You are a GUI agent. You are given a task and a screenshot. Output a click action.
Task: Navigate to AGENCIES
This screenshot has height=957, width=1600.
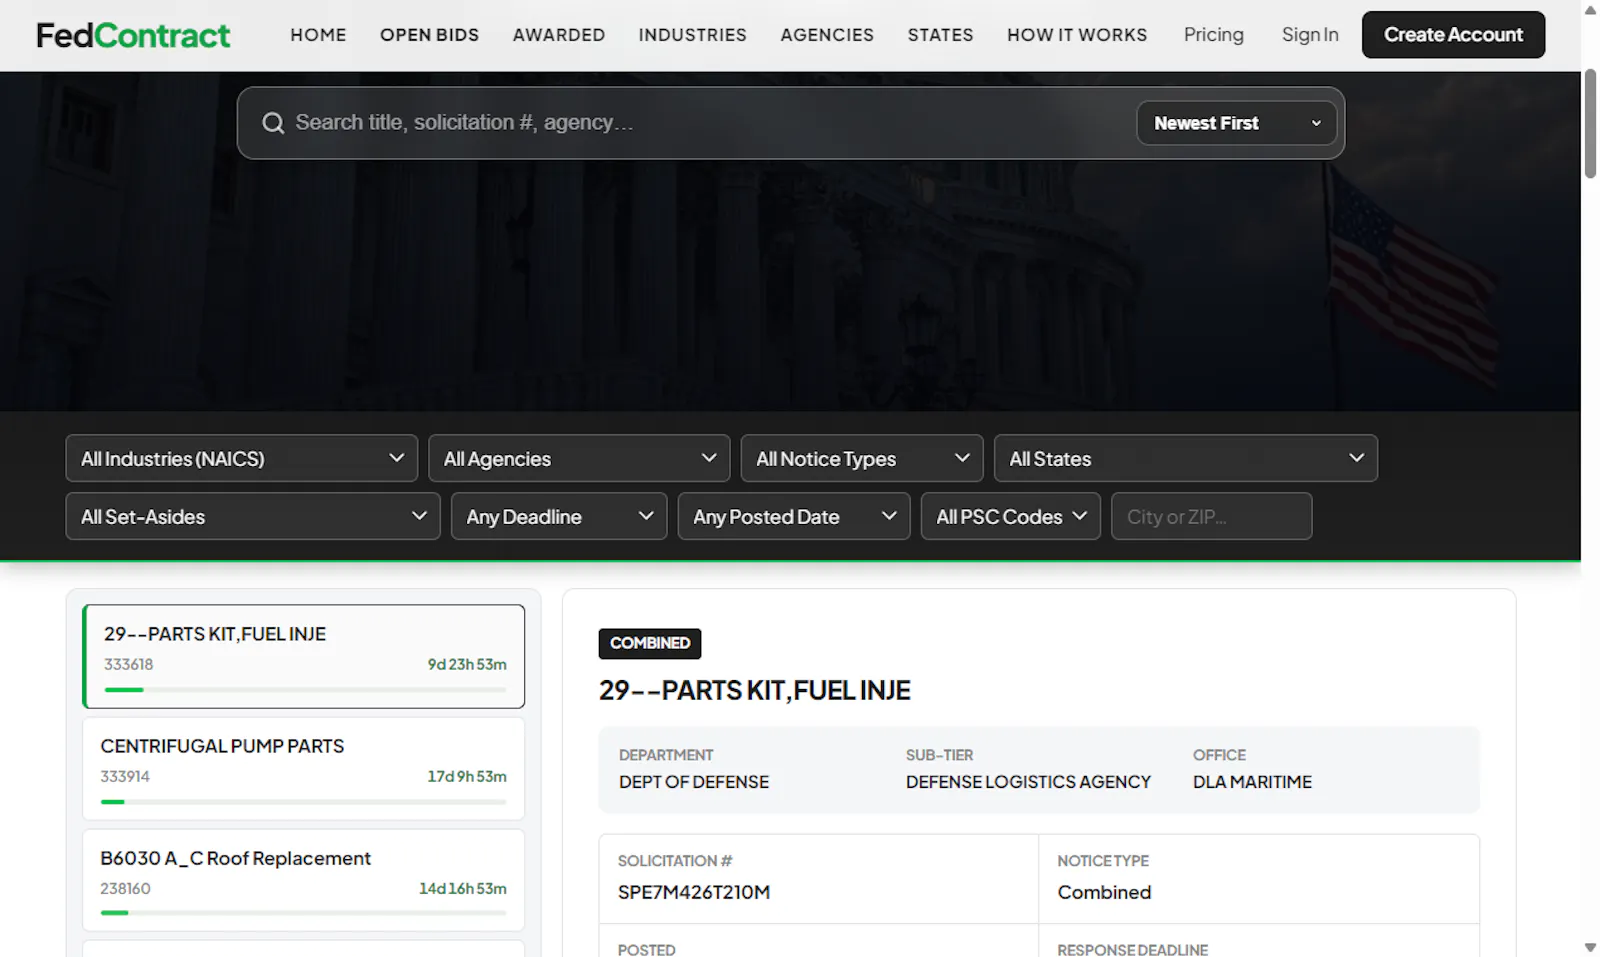click(827, 35)
